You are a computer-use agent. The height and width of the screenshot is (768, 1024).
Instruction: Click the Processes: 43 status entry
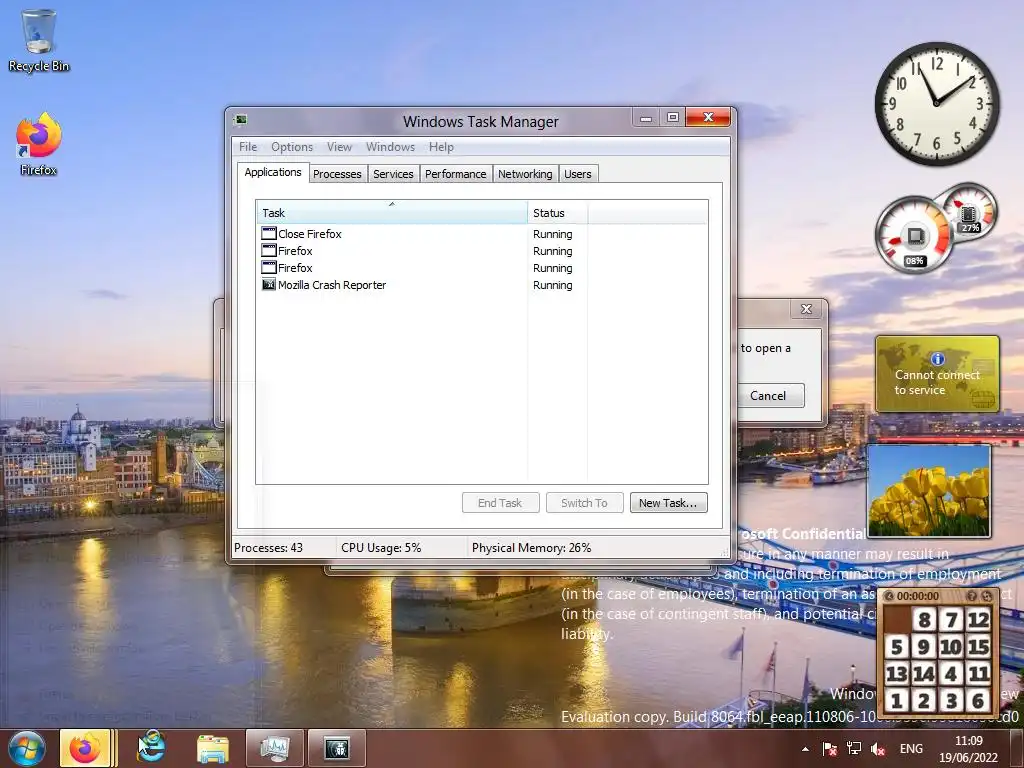tap(268, 547)
